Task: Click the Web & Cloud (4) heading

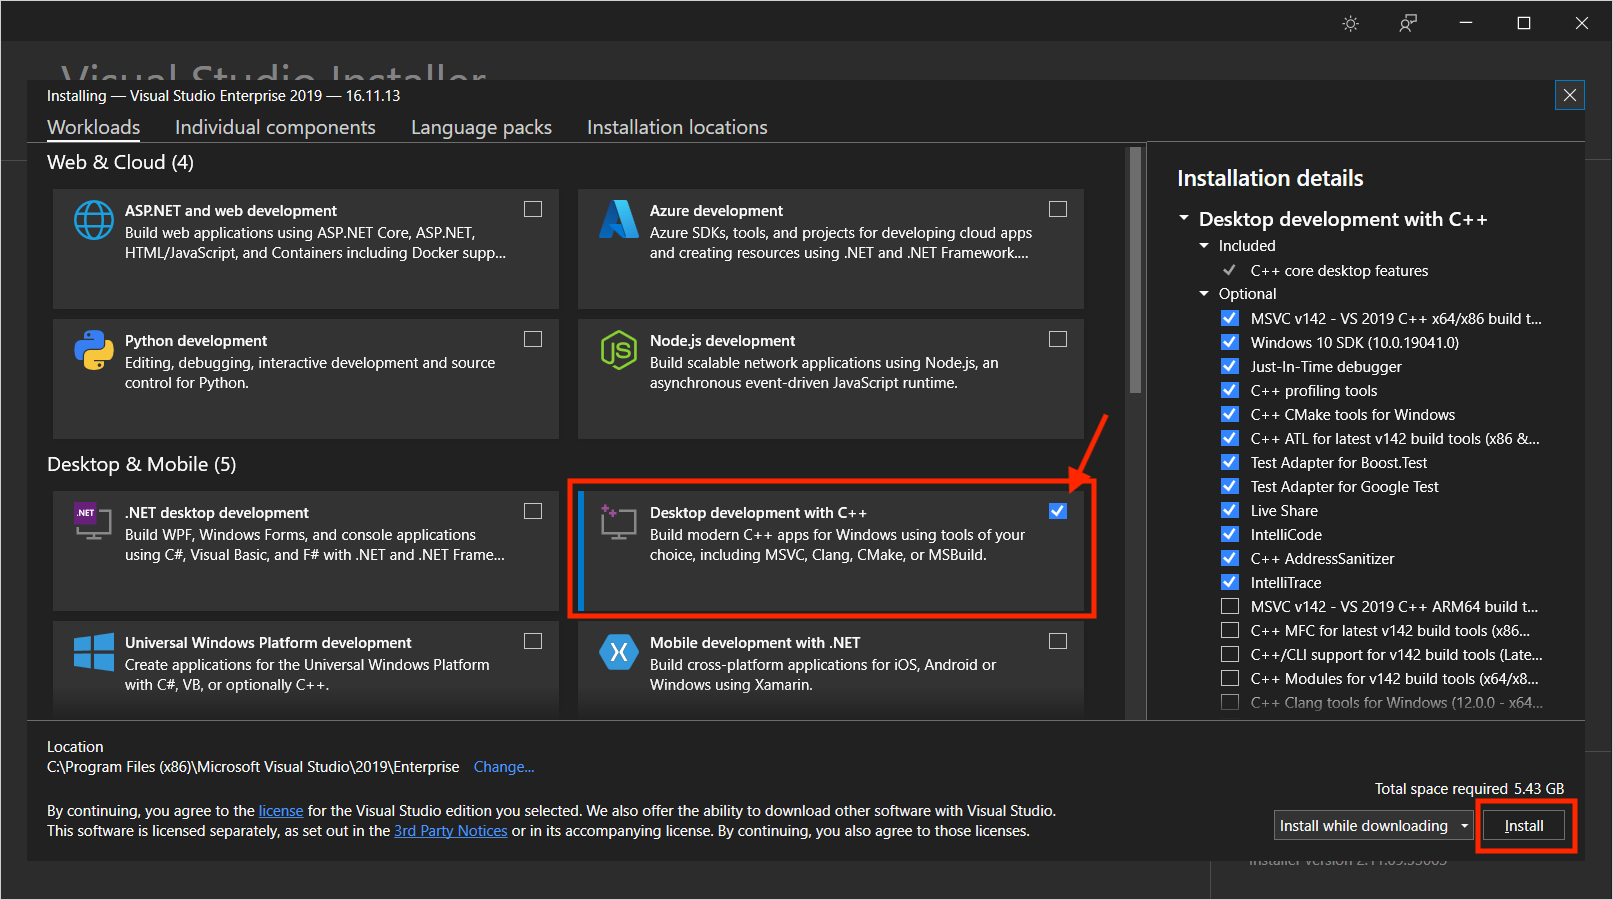Action: pos(120,162)
